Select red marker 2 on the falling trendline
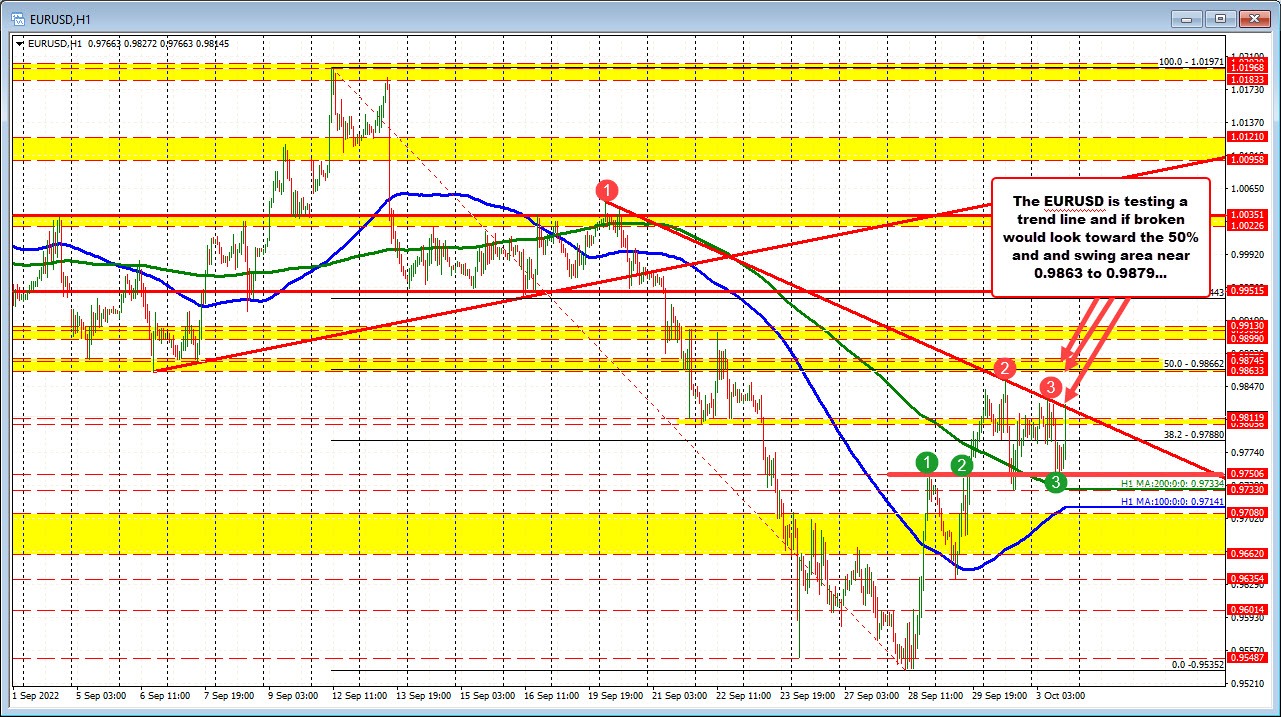 [1003, 369]
